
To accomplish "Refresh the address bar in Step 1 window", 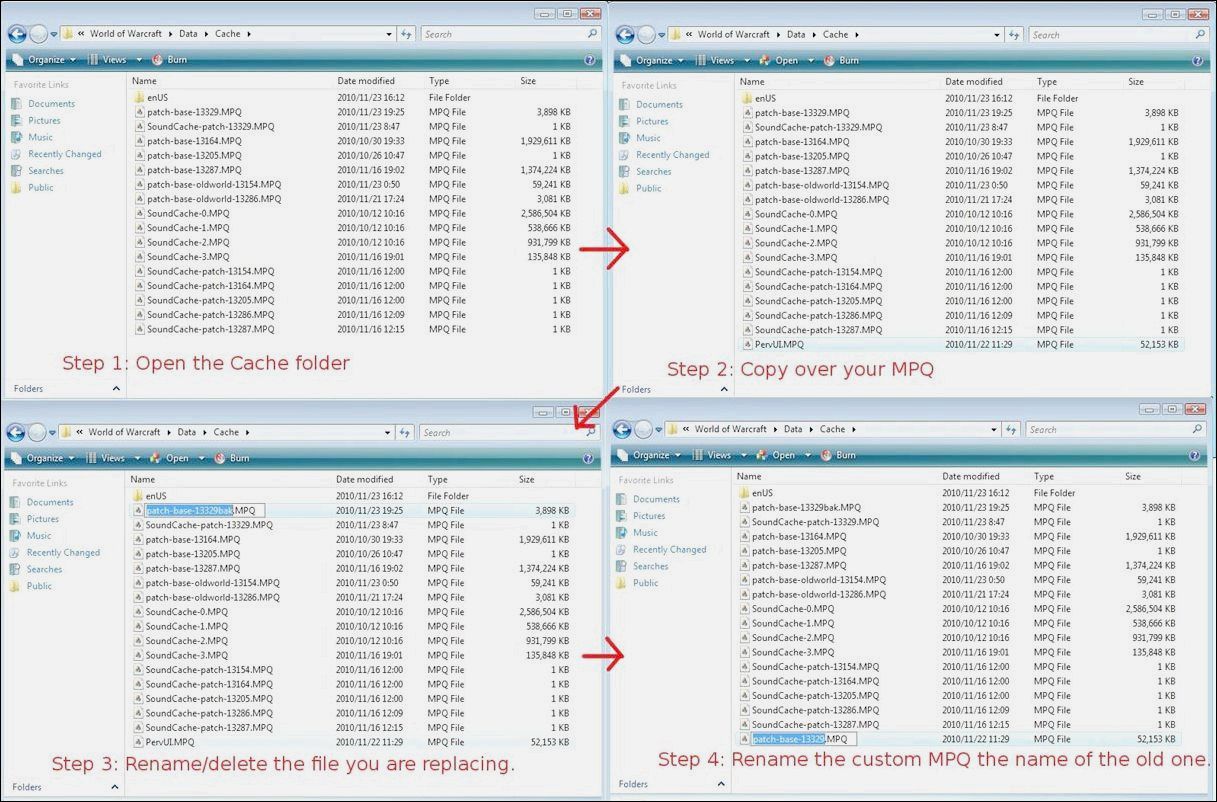I will point(406,34).
